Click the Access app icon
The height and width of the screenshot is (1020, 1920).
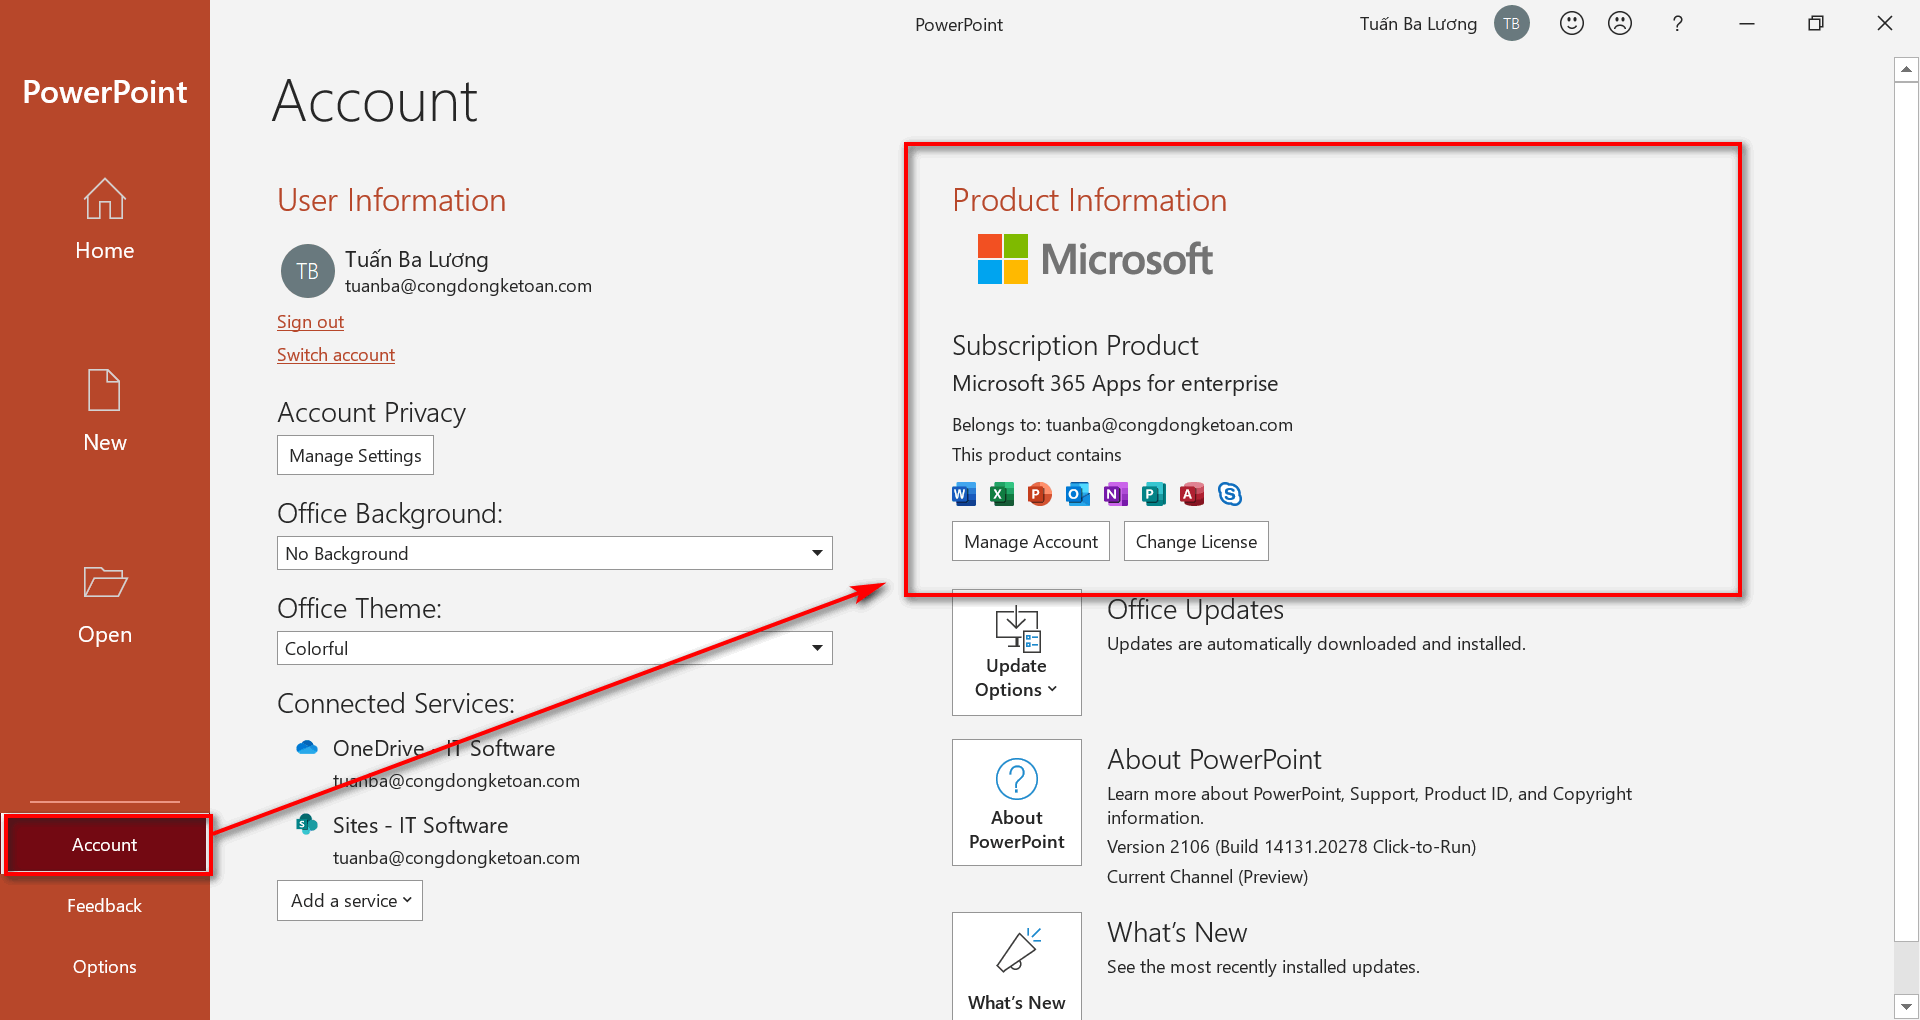click(1191, 494)
